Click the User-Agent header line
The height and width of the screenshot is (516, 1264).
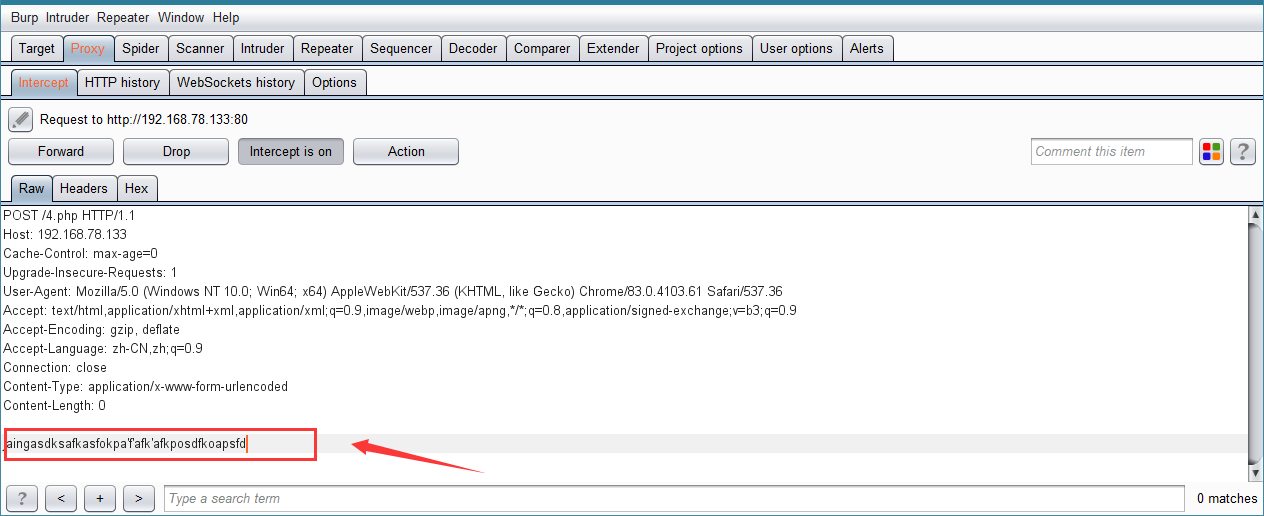(x=393, y=292)
